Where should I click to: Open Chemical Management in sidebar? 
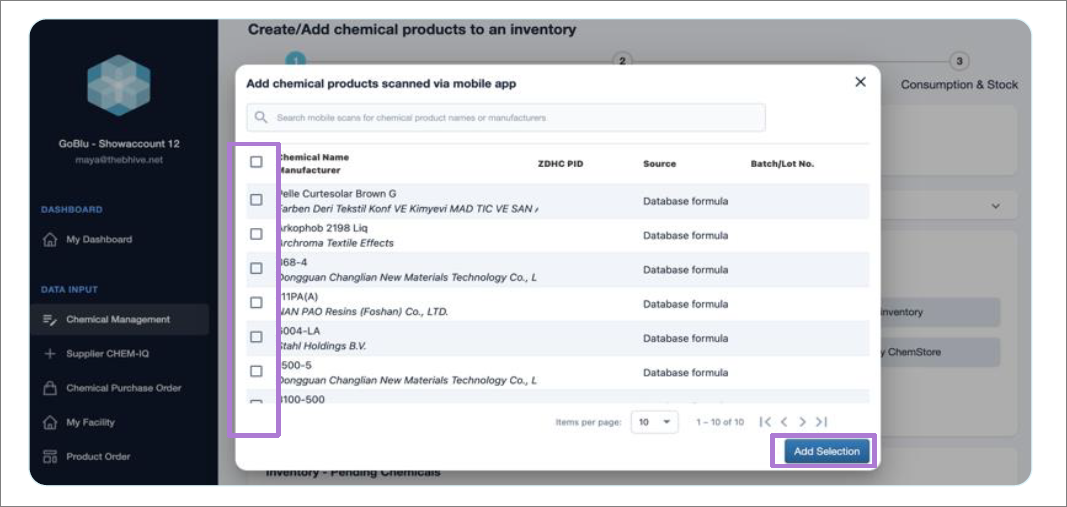coord(118,319)
